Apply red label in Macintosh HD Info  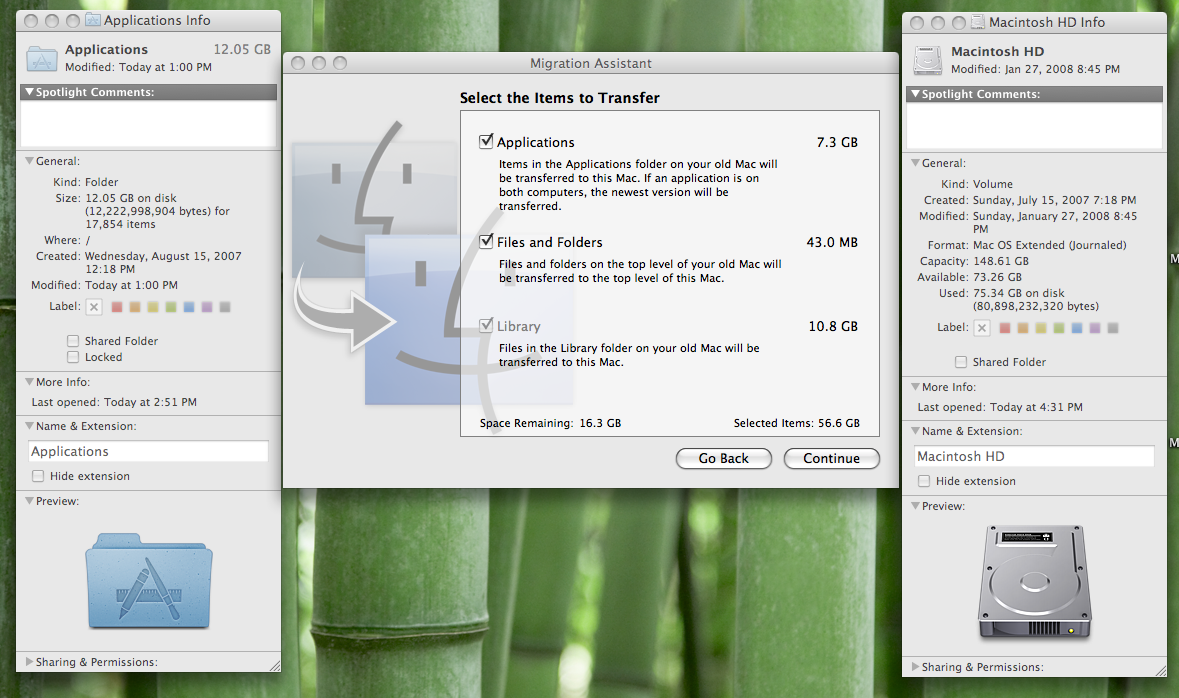1005,328
